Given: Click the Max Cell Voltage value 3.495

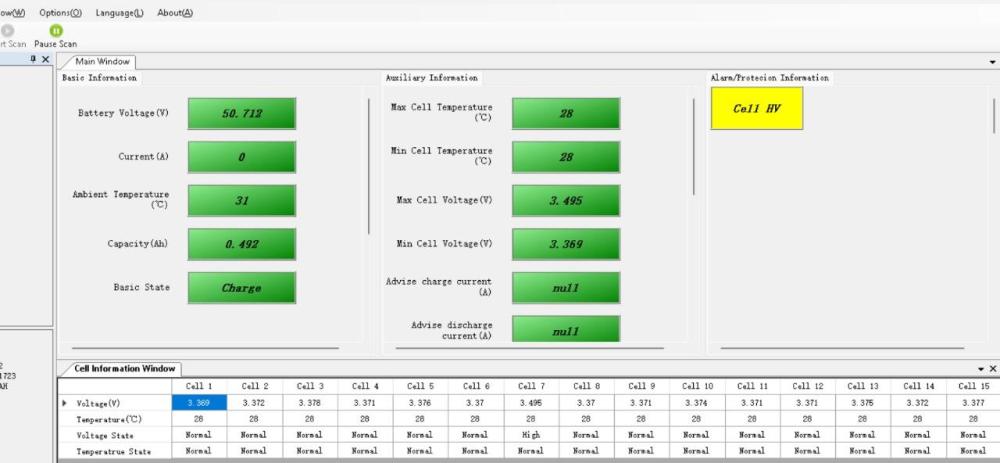Looking at the screenshot, I should pos(566,201).
